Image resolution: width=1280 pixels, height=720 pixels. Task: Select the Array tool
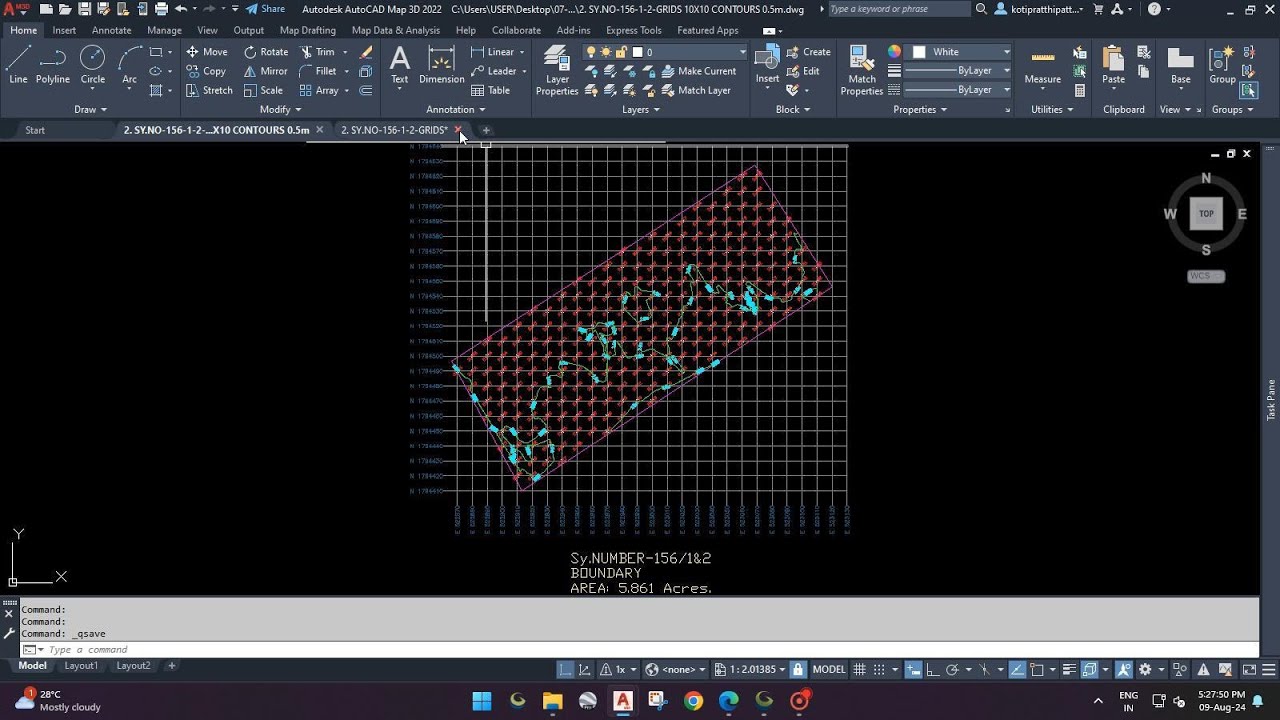pyautogui.click(x=320, y=90)
